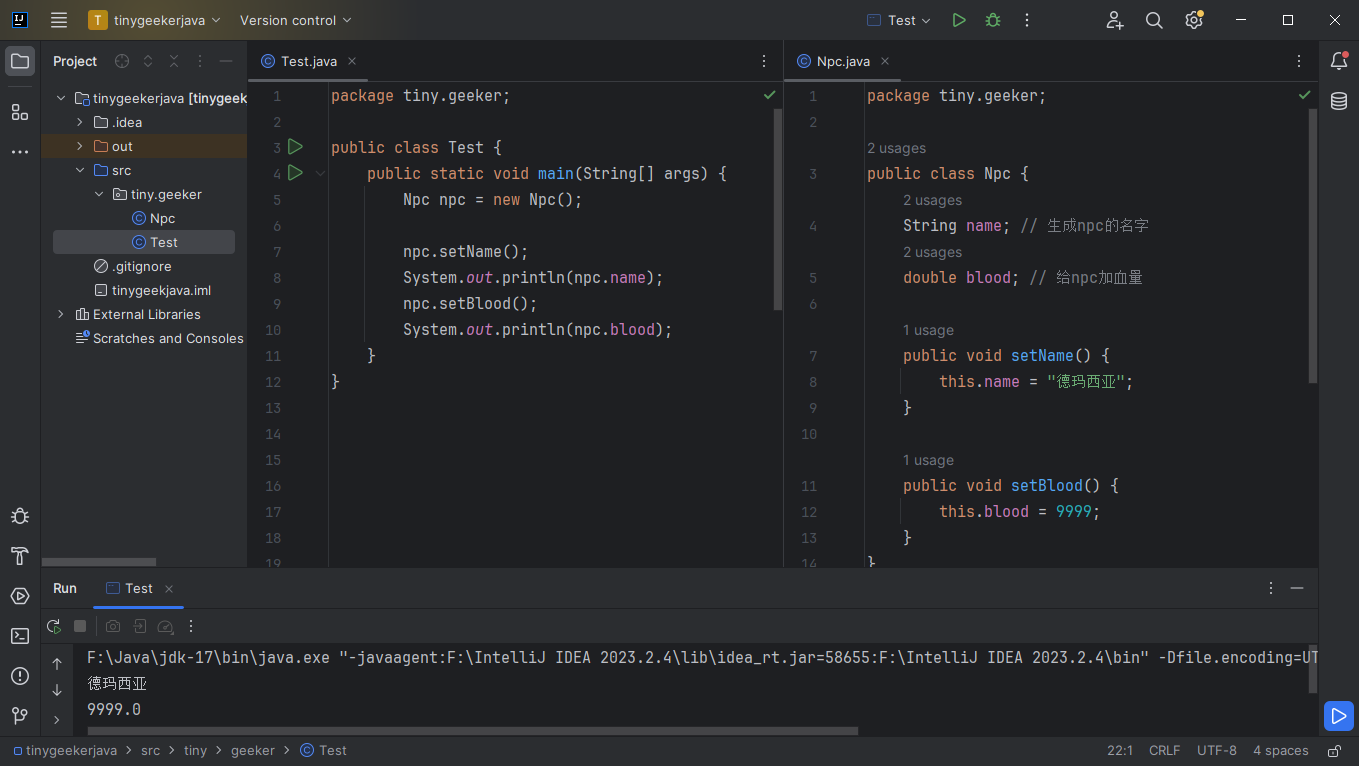Open the Debug tool window
The width and height of the screenshot is (1359, 766).
20,516
